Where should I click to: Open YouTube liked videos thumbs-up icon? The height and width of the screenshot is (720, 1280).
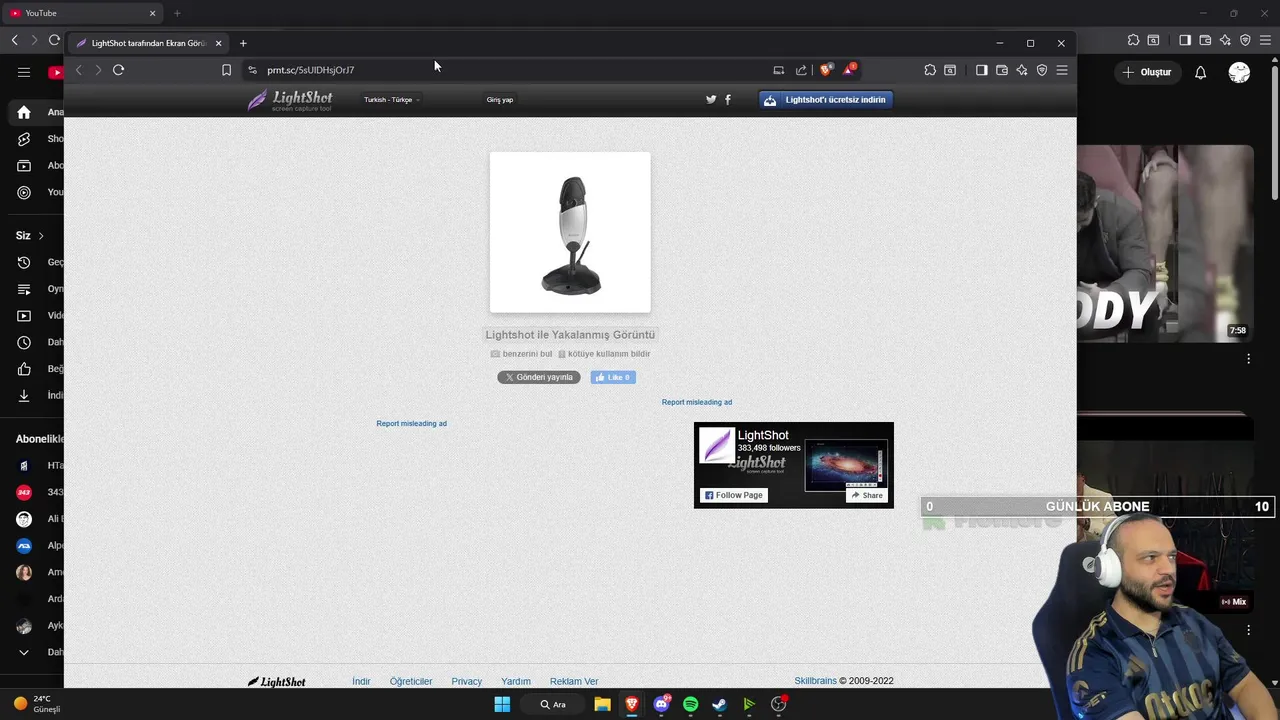point(24,369)
